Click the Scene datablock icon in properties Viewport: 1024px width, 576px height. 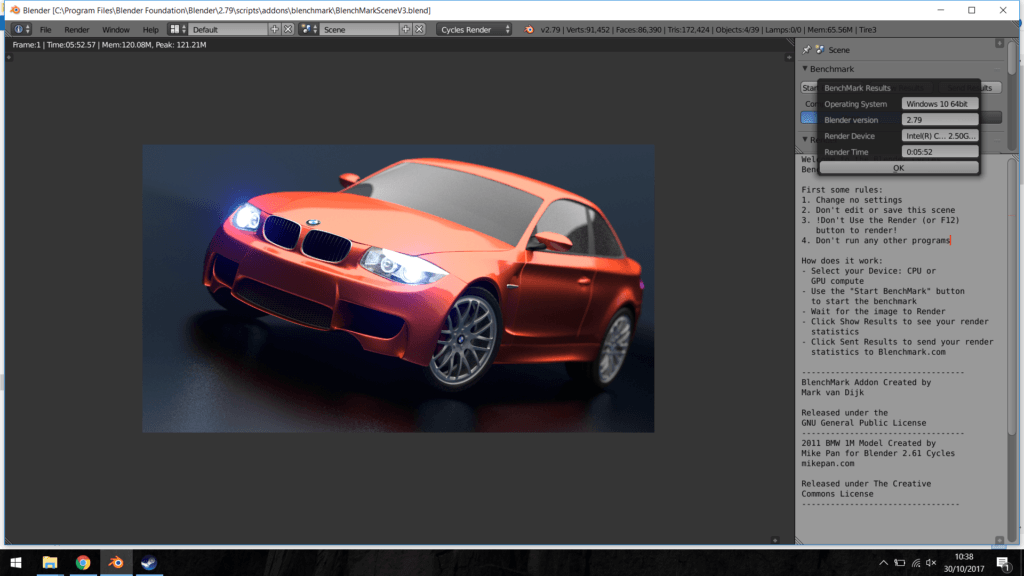pyautogui.click(x=820, y=50)
